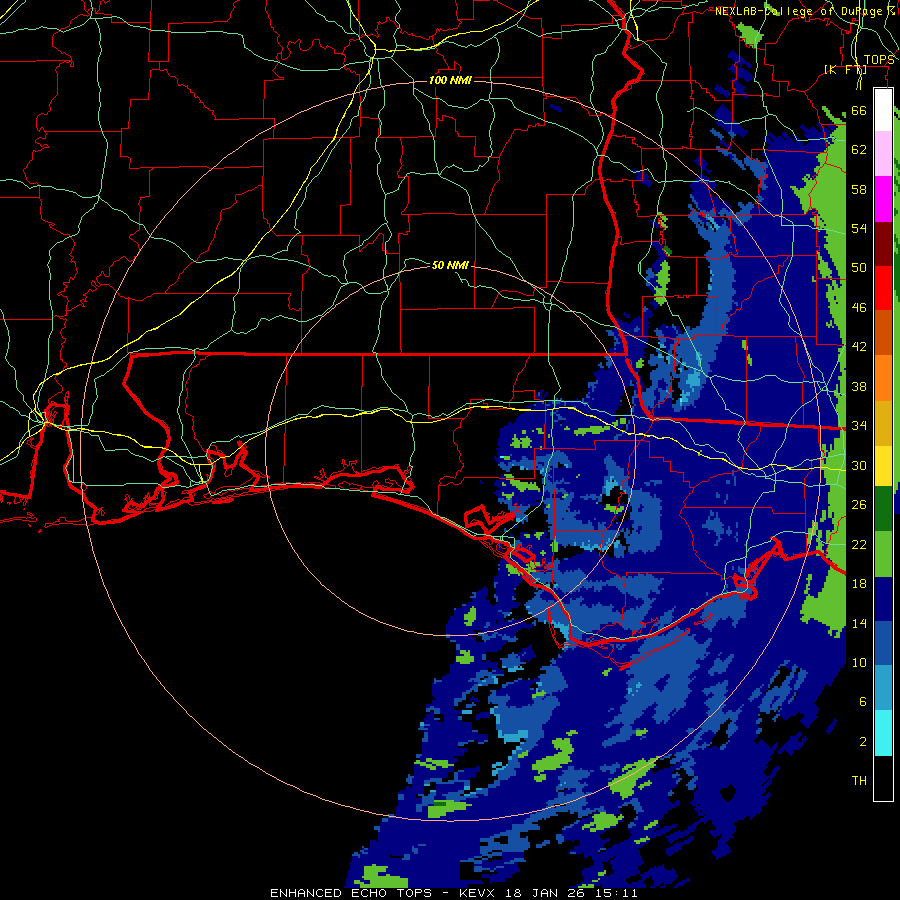
Task: Choose the bright red legend band
Action: coord(883,288)
